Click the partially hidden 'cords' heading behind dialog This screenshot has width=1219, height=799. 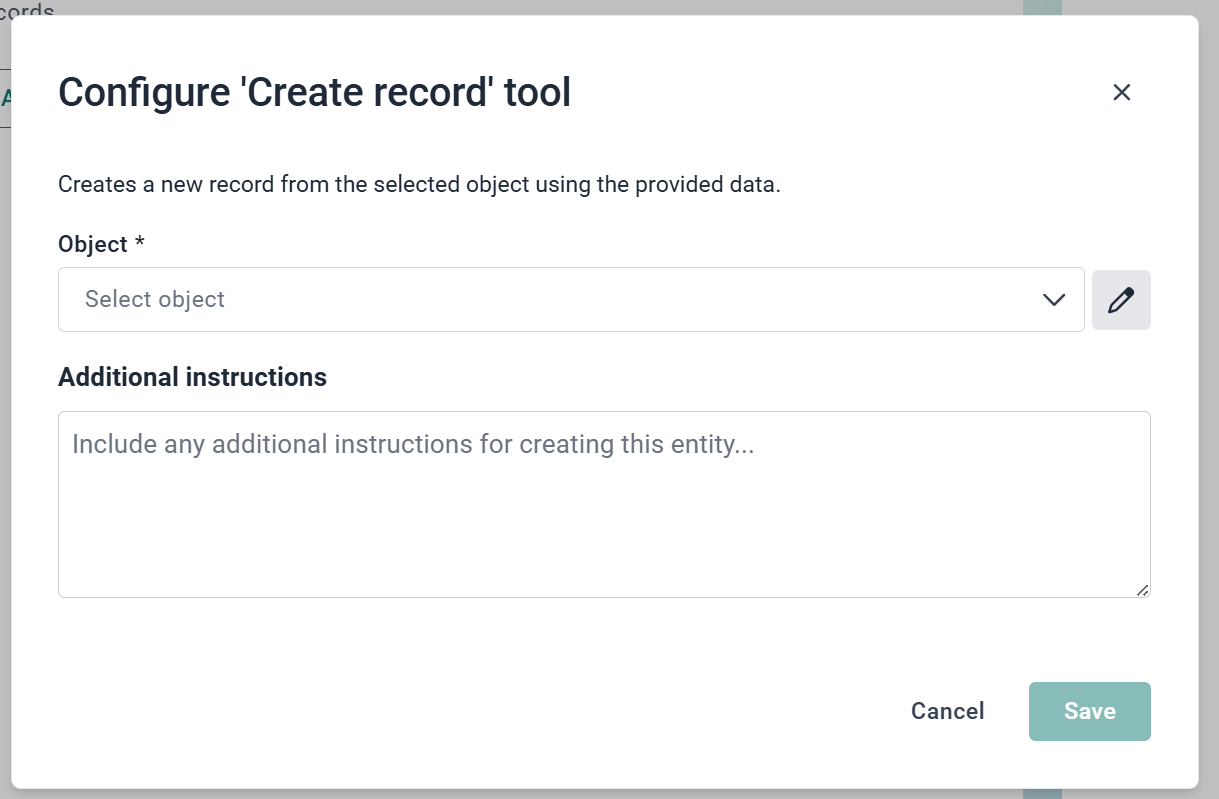[x=27, y=8]
